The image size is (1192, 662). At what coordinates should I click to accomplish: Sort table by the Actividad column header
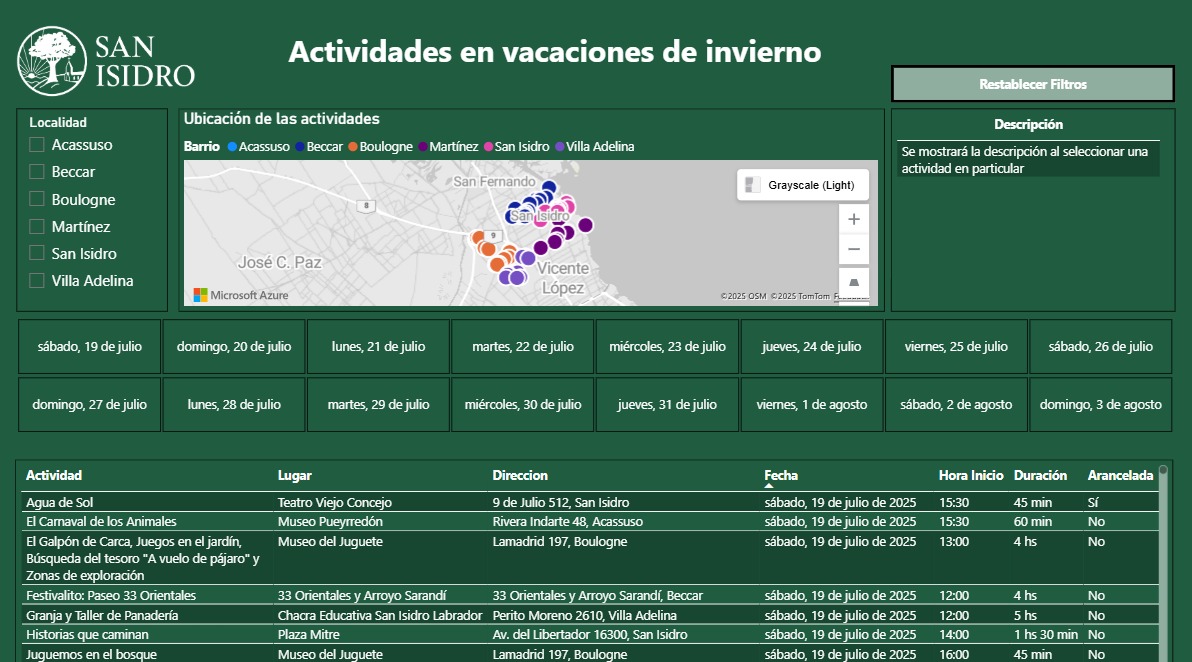(54, 475)
